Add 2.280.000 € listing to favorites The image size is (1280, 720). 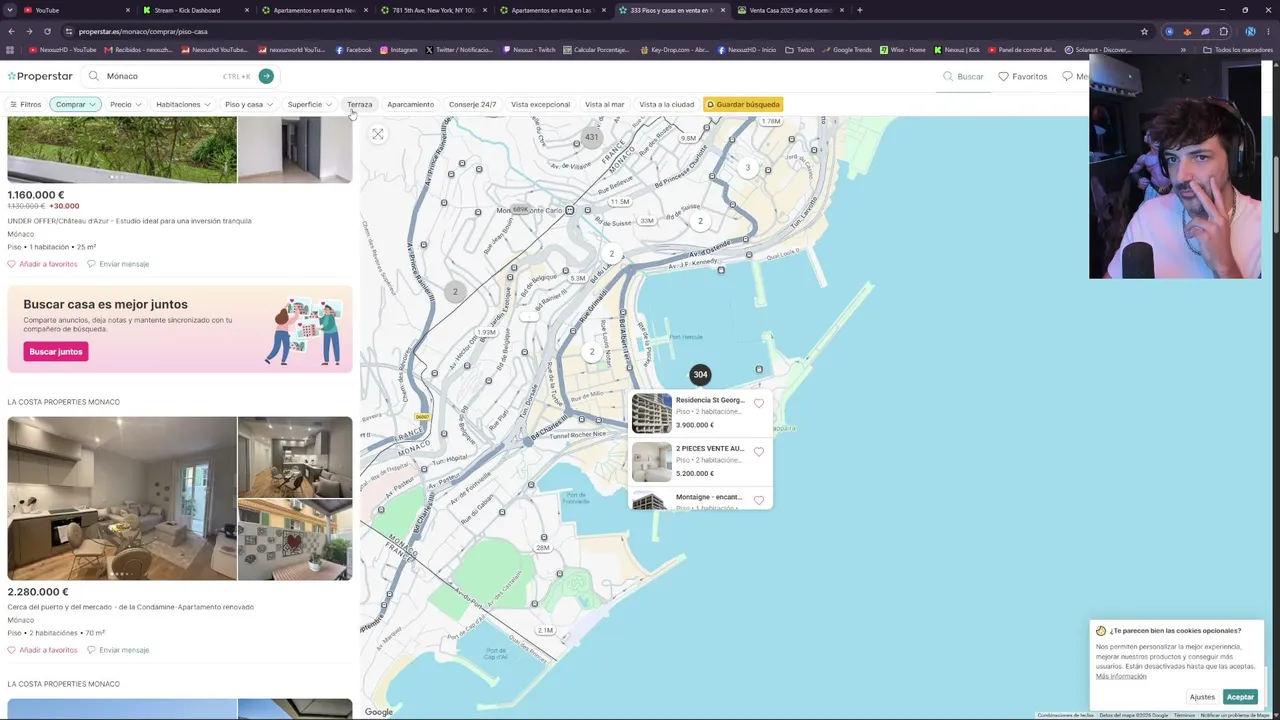point(42,650)
